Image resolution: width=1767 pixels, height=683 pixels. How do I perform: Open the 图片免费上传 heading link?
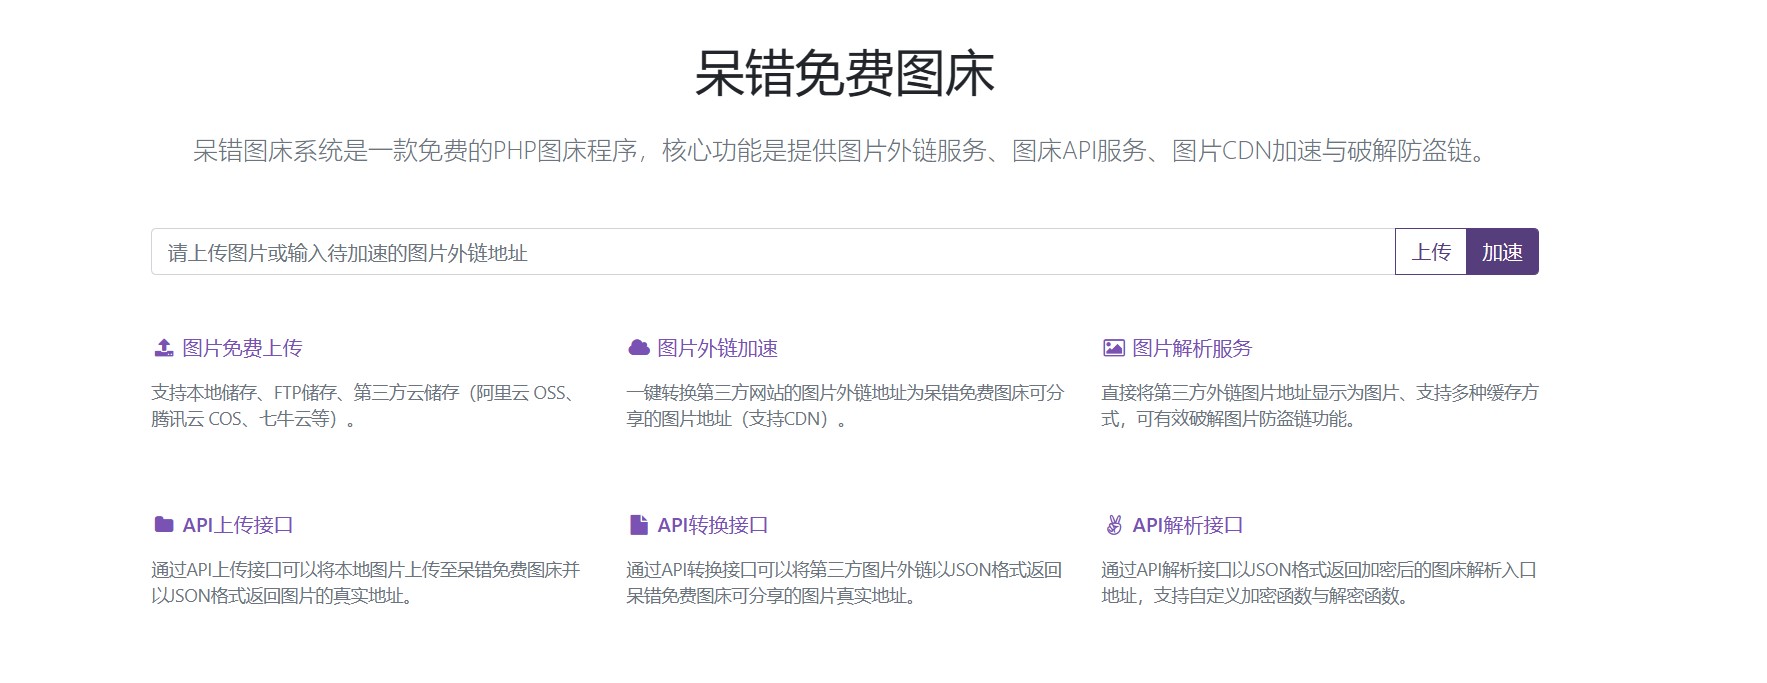[242, 348]
